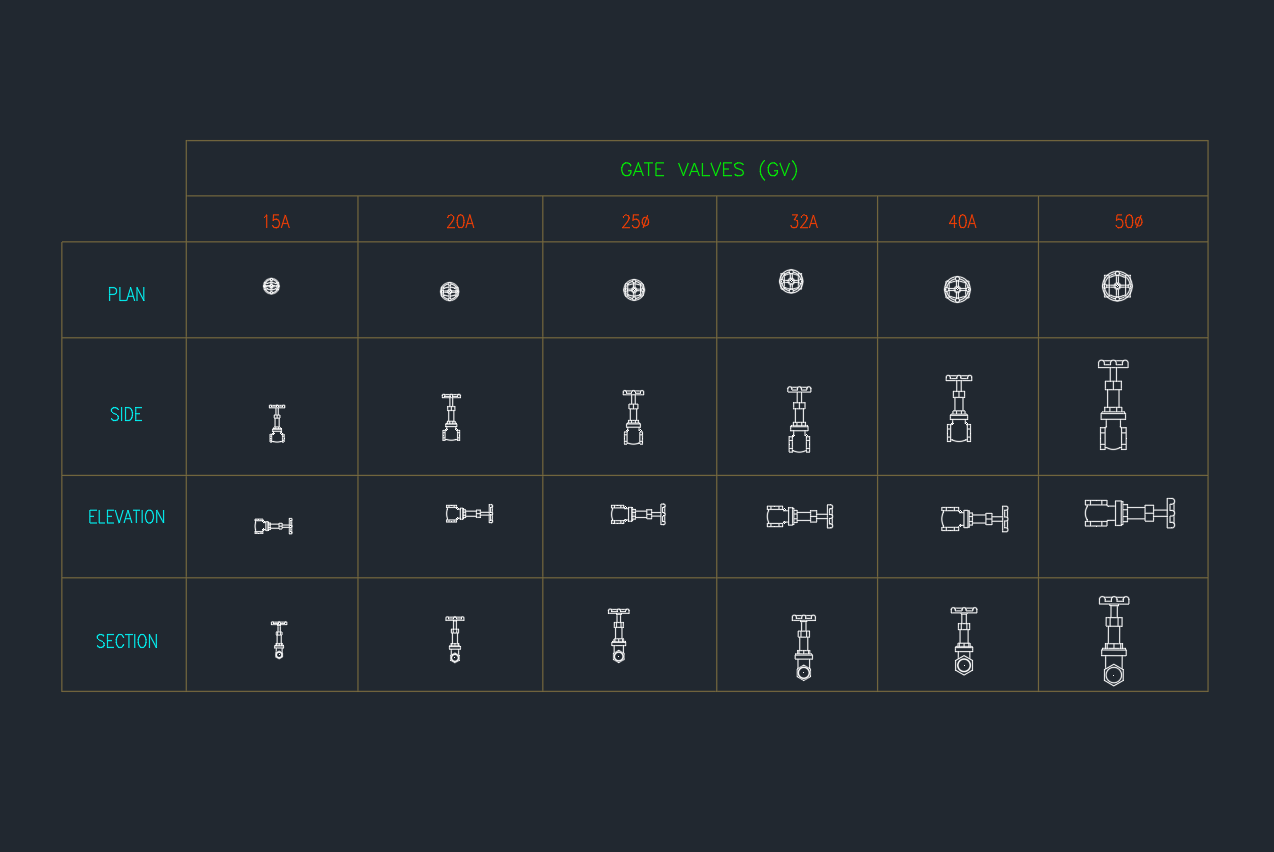Pick the 20A side view gate valve

pos(451,417)
